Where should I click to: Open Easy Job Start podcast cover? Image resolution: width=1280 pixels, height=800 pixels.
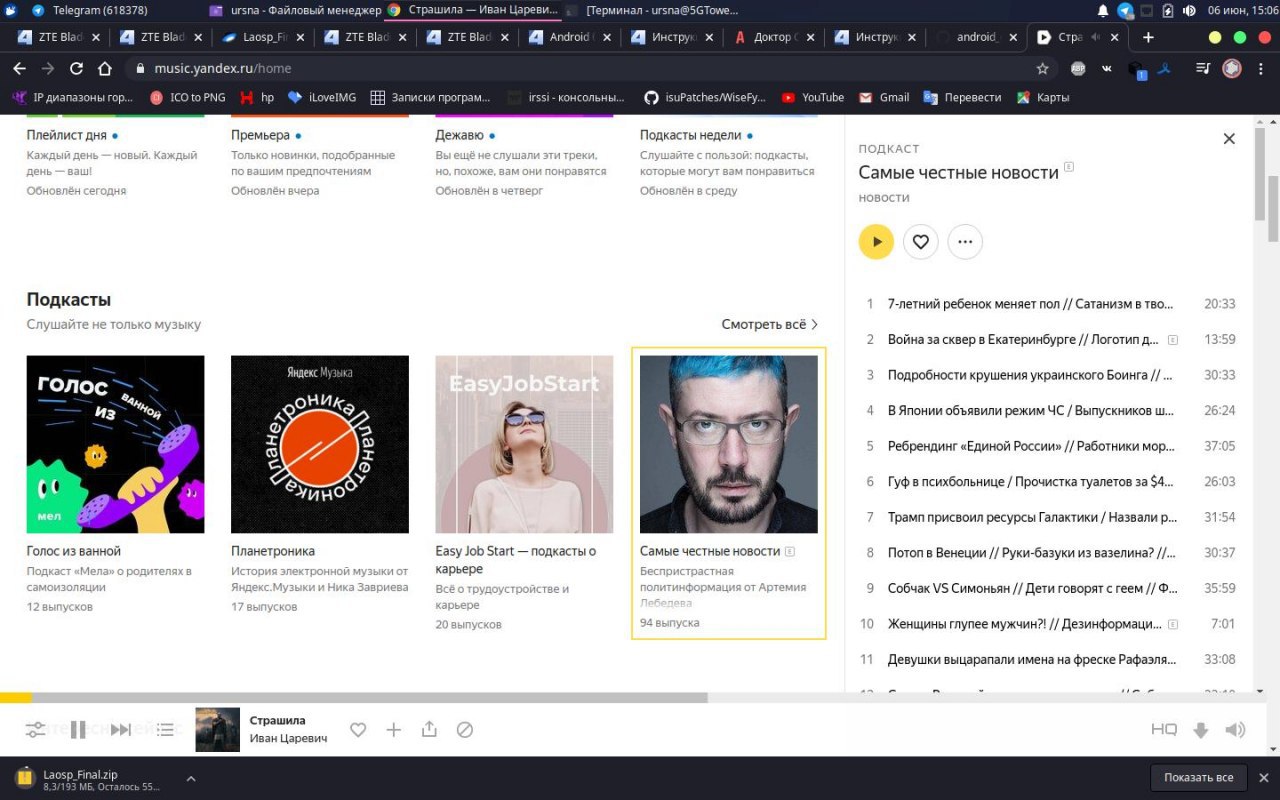tap(524, 444)
